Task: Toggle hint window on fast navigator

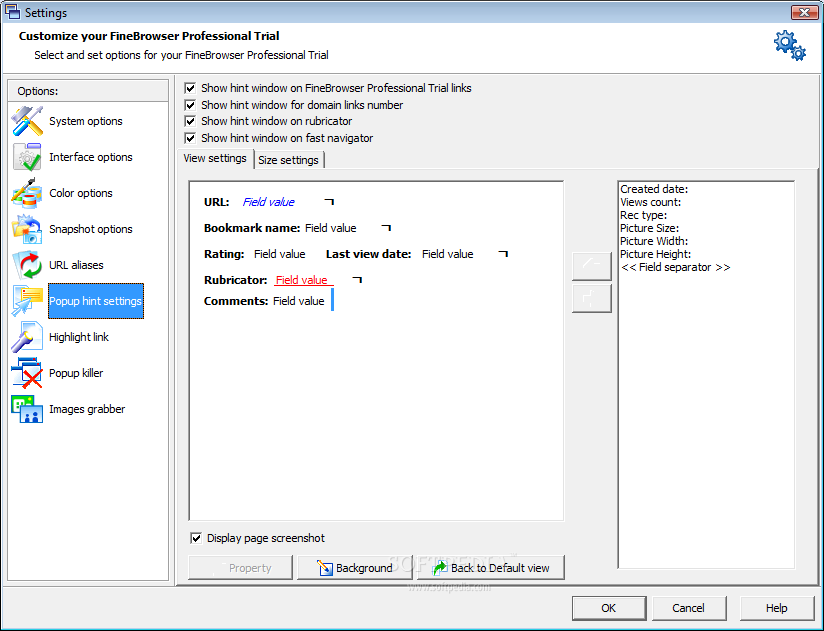Action: (x=190, y=138)
